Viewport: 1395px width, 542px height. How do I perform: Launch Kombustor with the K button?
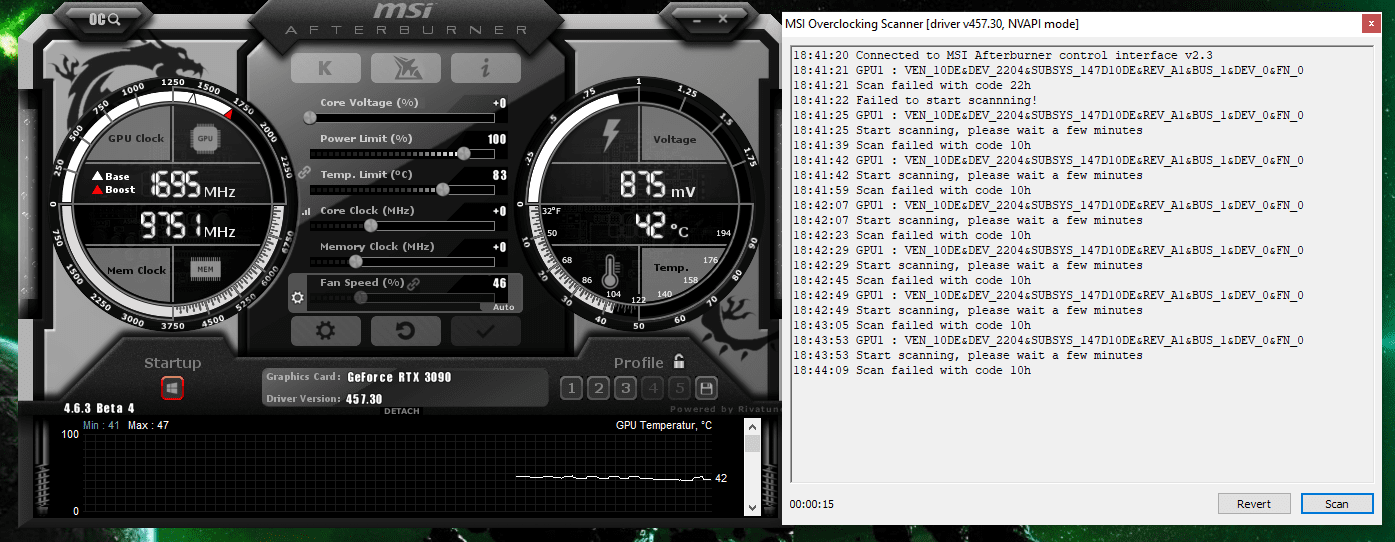click(325, 68)
